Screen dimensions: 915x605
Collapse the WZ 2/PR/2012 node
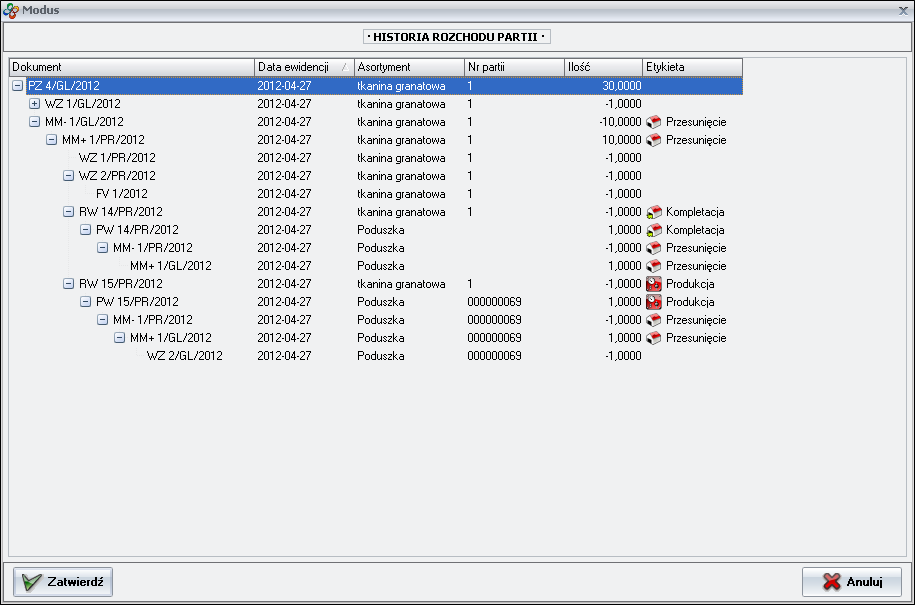tap(68, 176)
